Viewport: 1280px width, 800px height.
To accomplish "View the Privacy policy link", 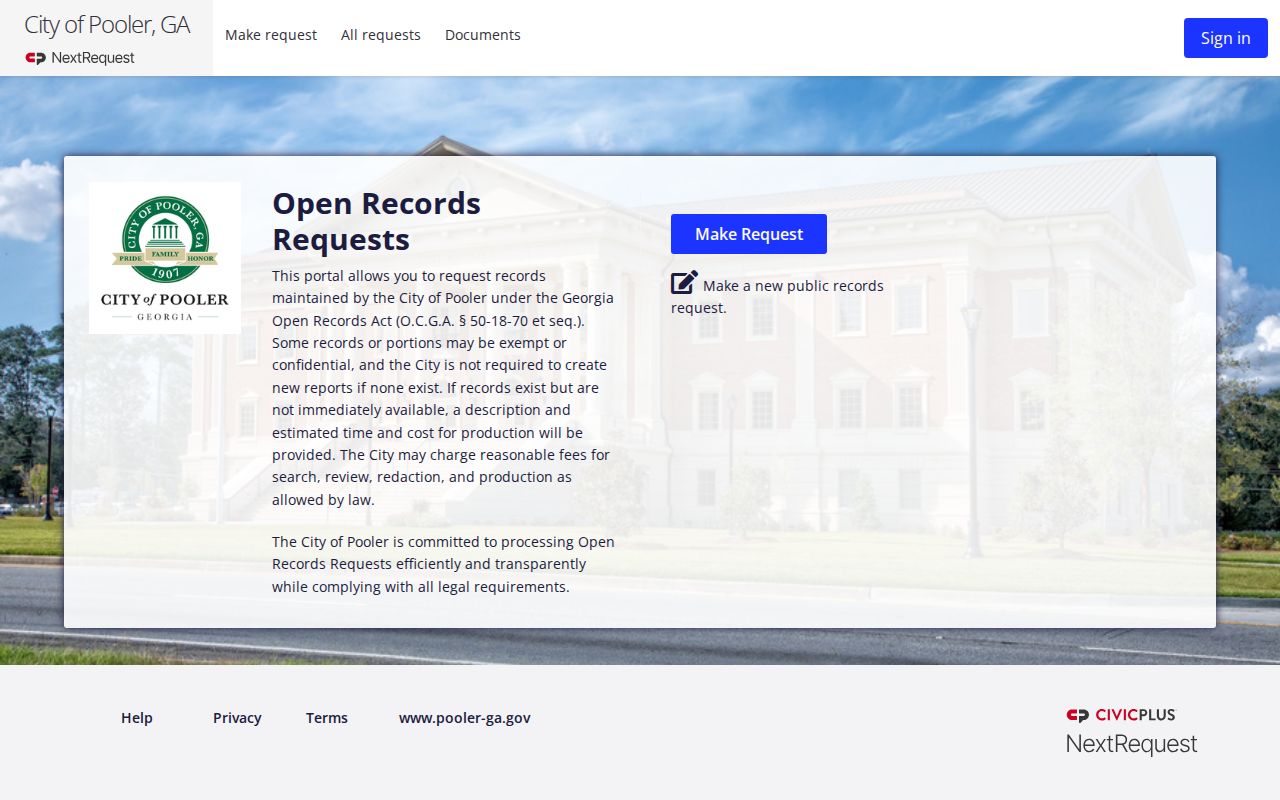I will coord(237,718).
